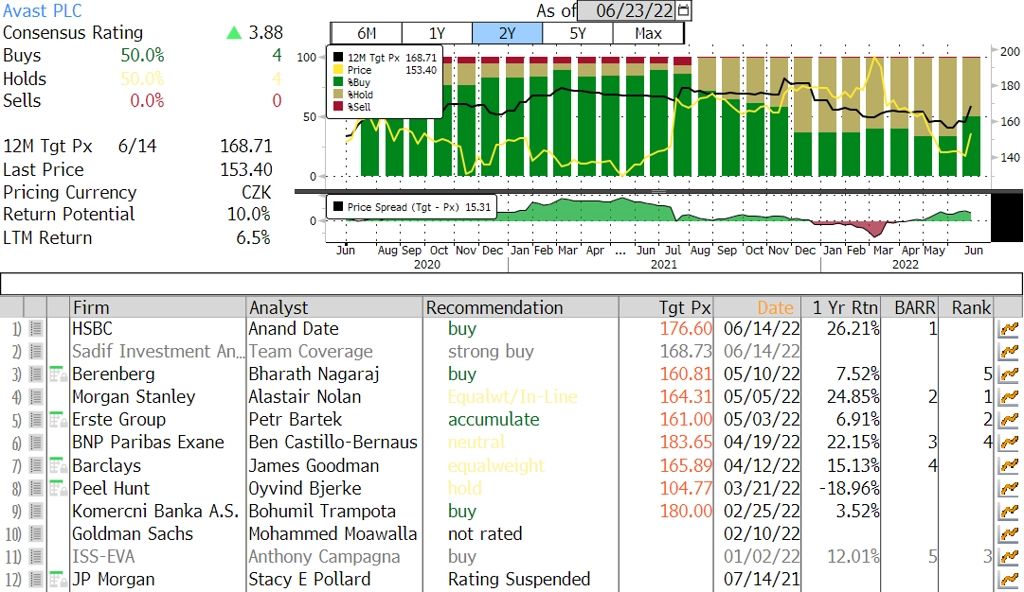
Task: Open the BNP Paribas Exane chart icon
Action: (x=1009, y=443)
